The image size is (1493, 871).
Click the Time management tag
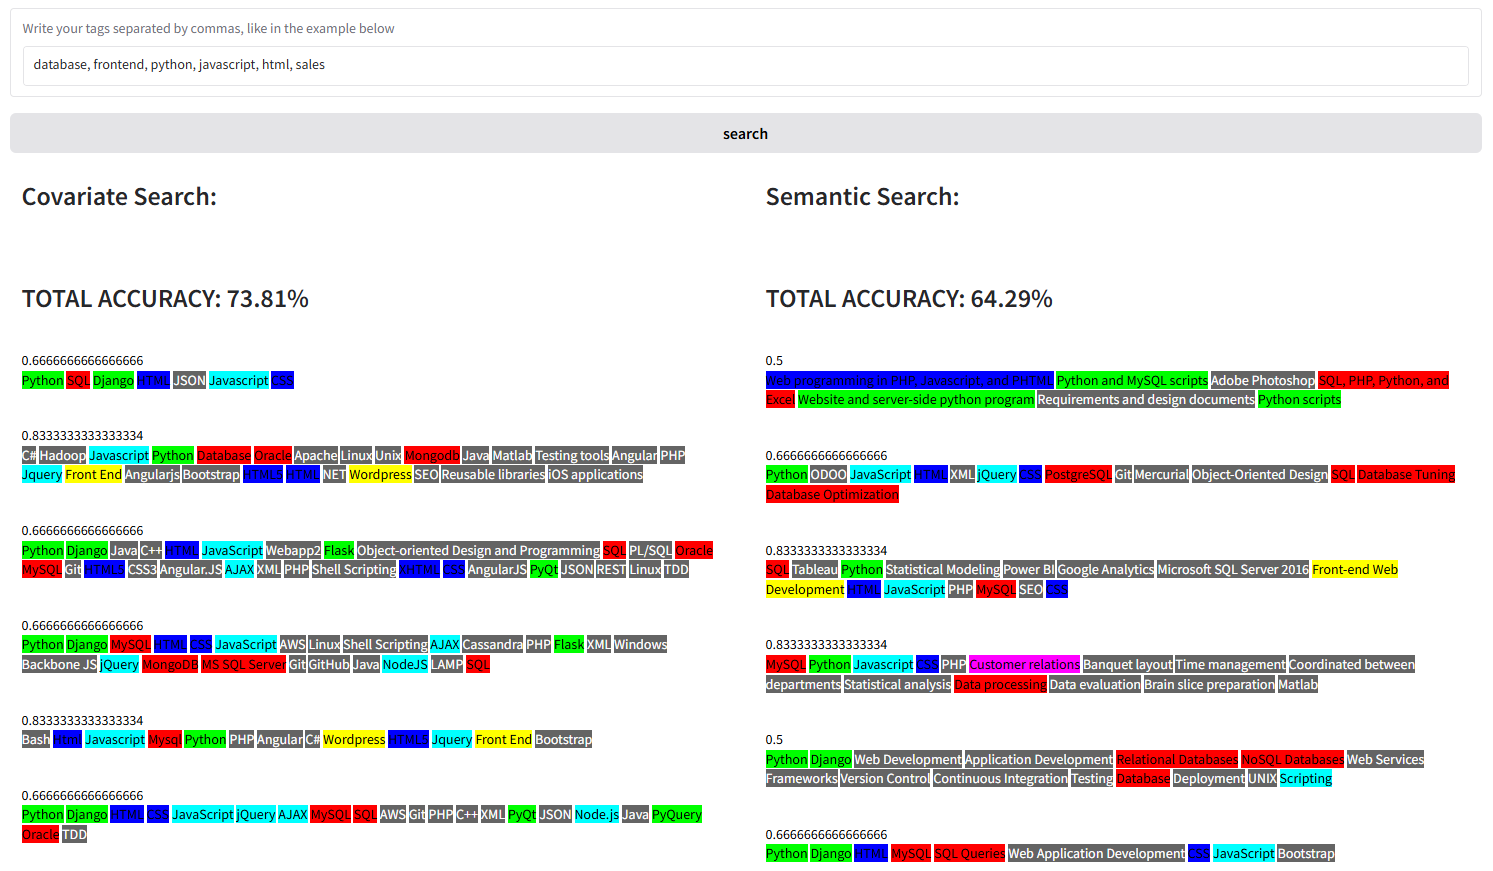1231,665
